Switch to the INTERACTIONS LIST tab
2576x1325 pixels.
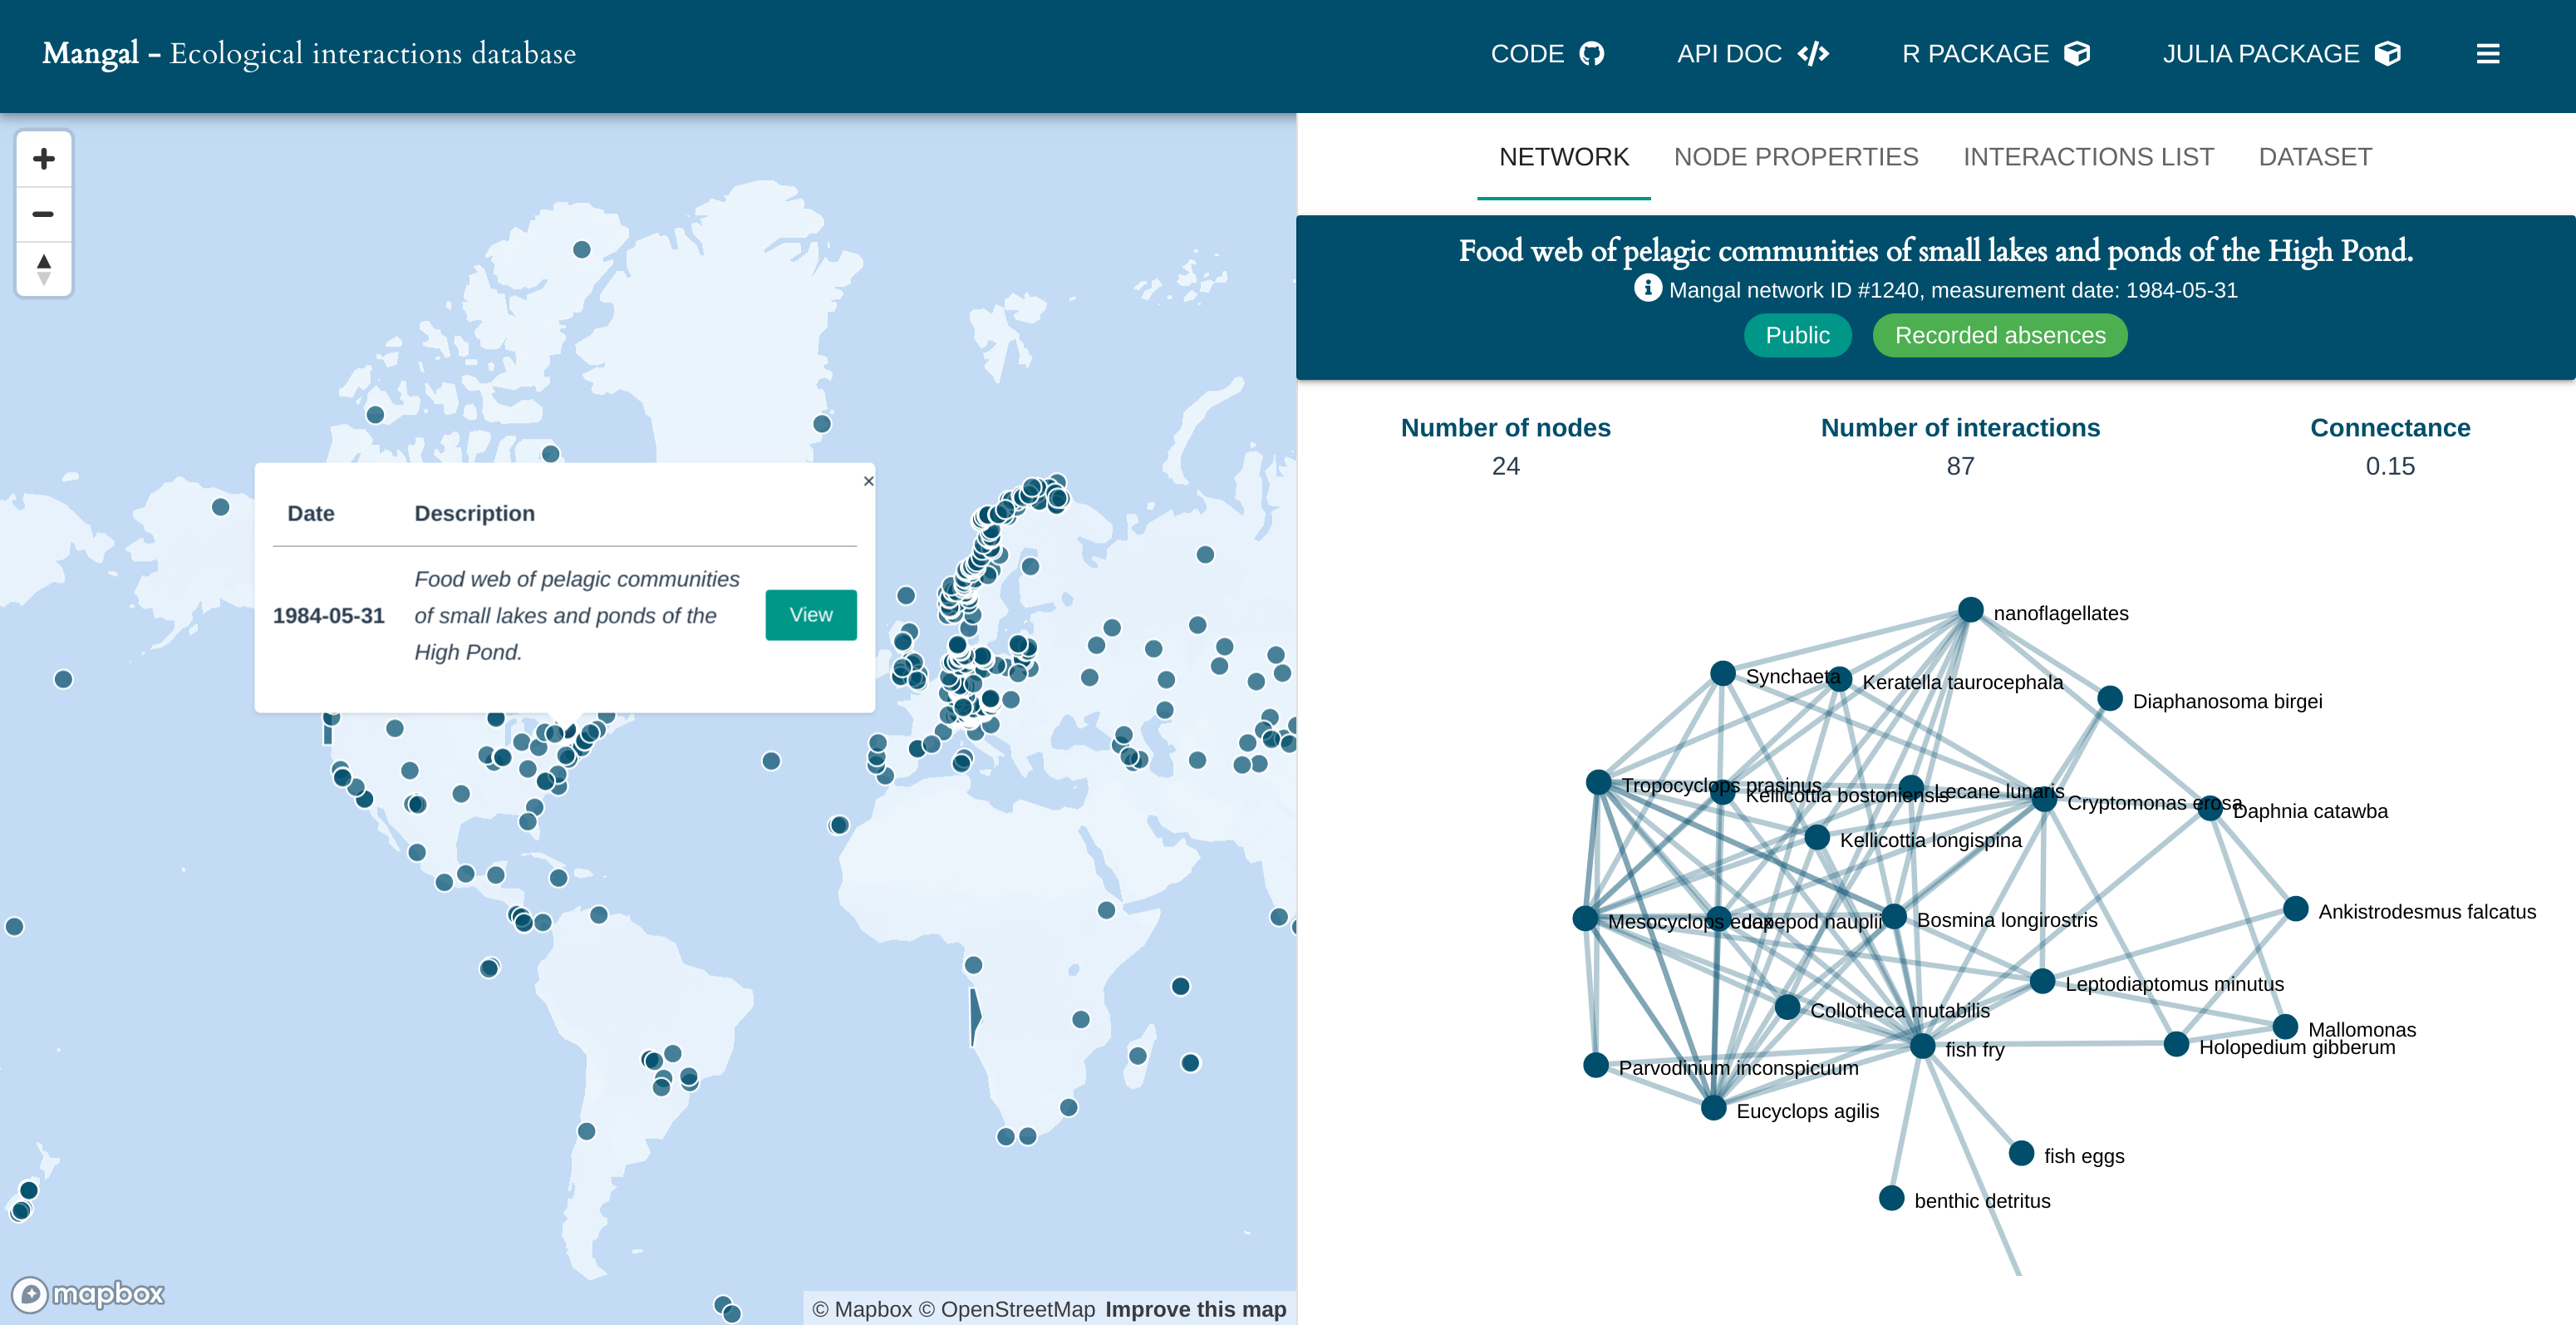(x=2087, y=157)
